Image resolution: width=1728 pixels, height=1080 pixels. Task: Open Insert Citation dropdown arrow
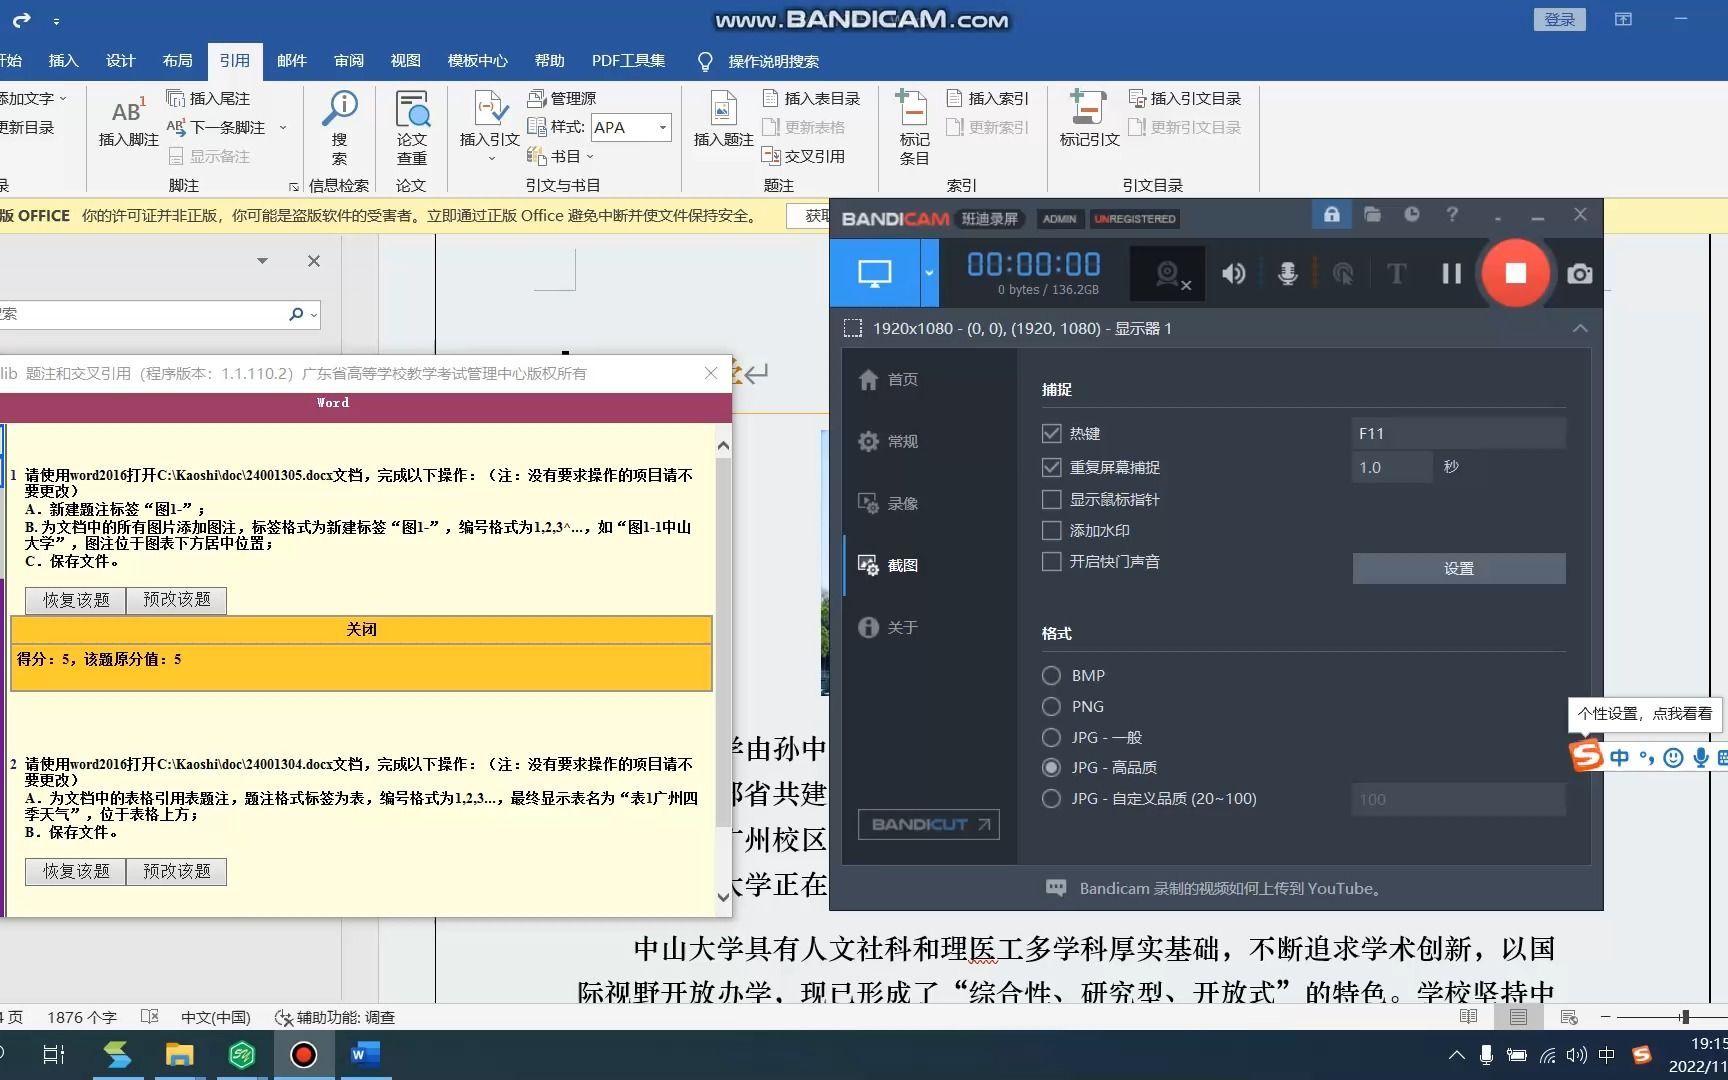point(491,159)
